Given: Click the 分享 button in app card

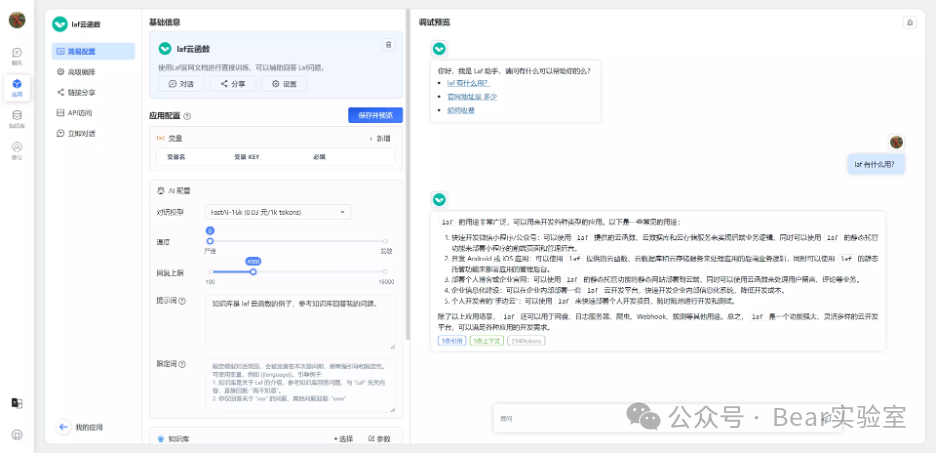Looking at the screenshot, I should [232, 84].
